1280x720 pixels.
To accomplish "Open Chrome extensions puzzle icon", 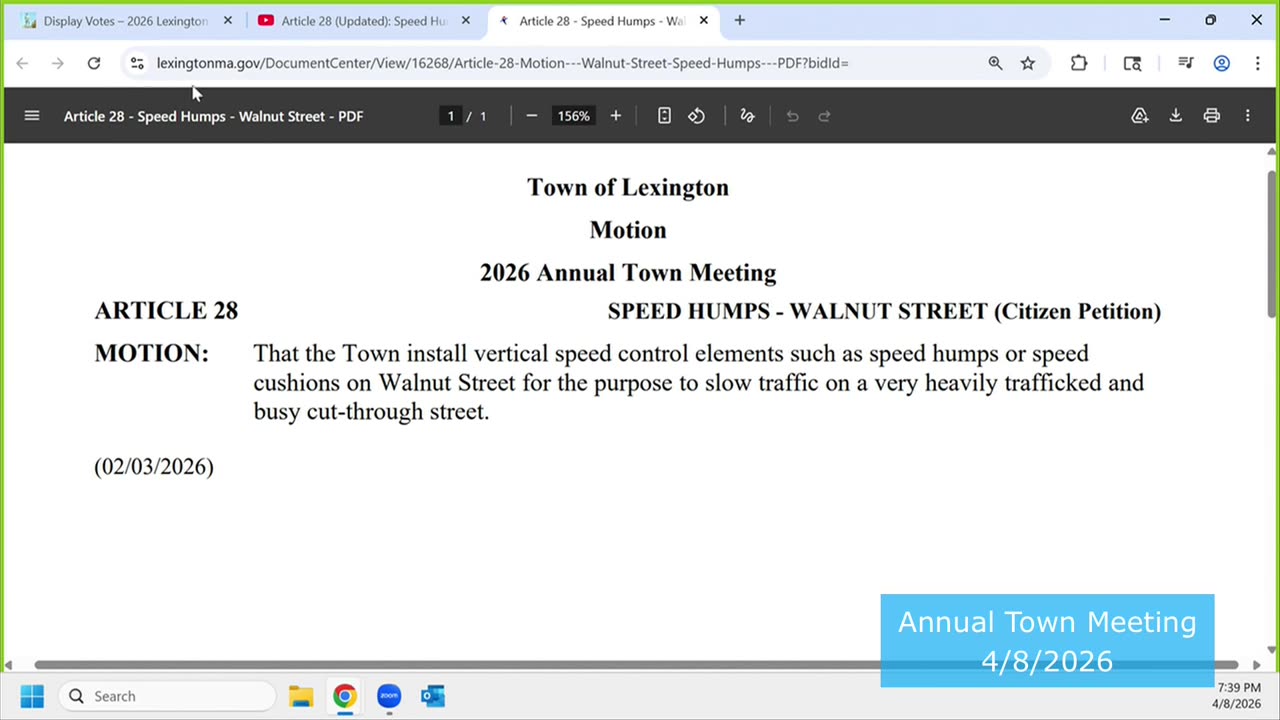I will (1079, 63).
